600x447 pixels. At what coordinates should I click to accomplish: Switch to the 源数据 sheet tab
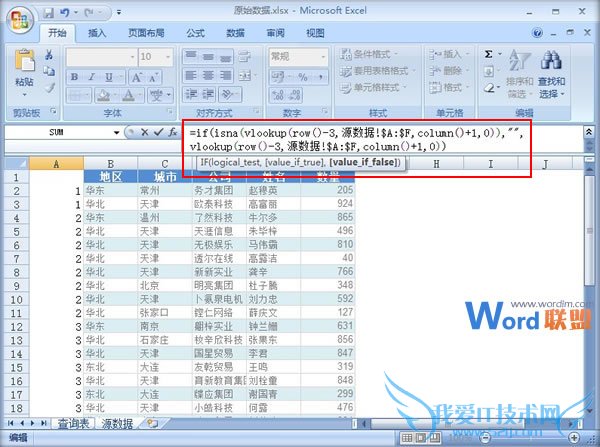click(117, 423)
